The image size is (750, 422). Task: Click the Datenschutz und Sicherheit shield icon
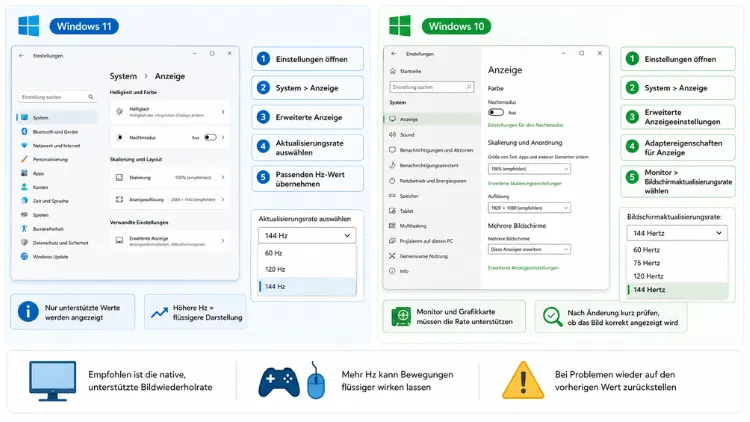[24, 242]
